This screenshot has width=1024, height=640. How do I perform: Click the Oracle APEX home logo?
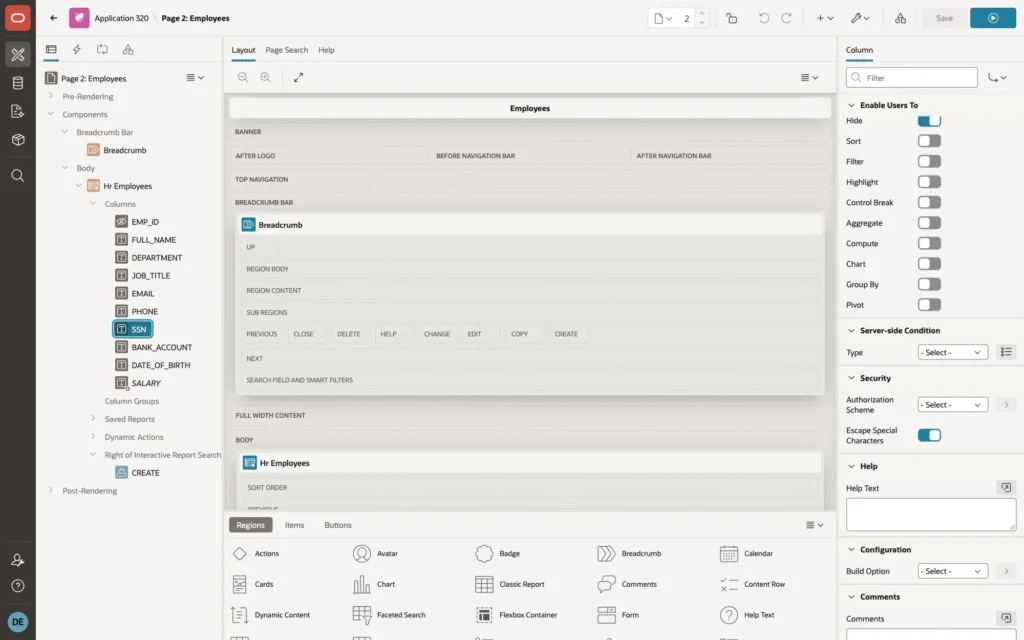(18, 18)
